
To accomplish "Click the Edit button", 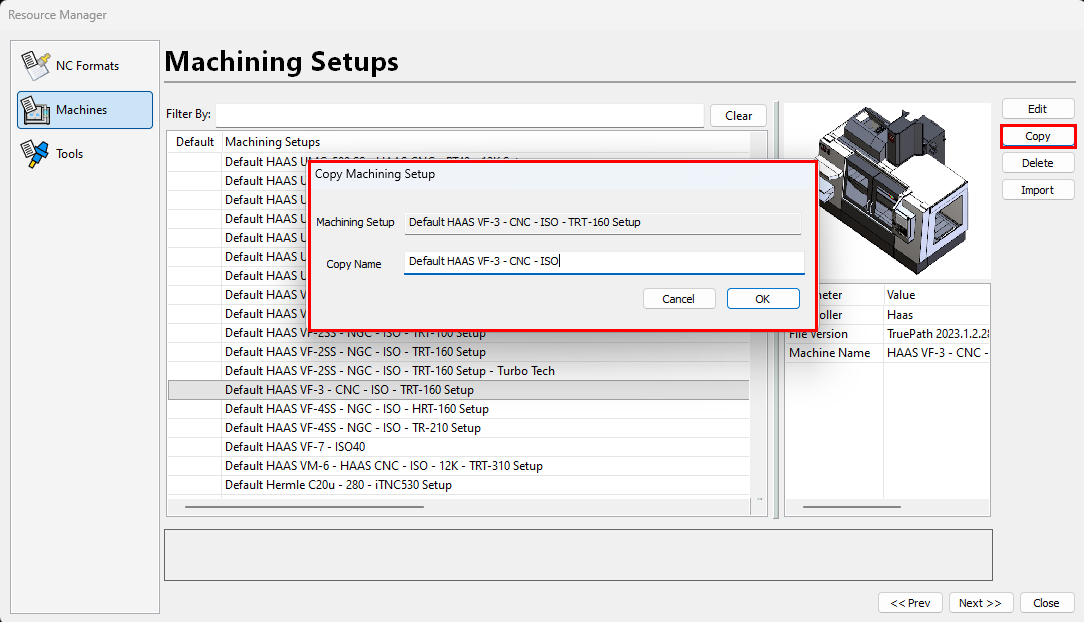I will (1038, 109).
